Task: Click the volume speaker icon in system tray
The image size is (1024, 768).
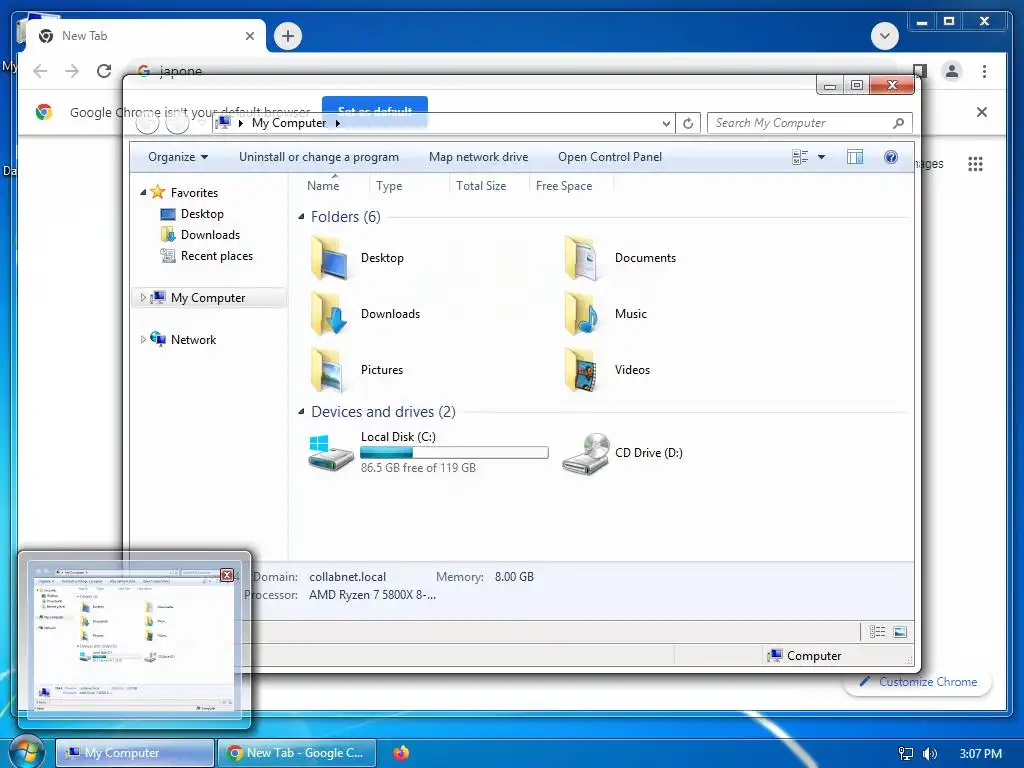Action: click(x=929, y=754)
